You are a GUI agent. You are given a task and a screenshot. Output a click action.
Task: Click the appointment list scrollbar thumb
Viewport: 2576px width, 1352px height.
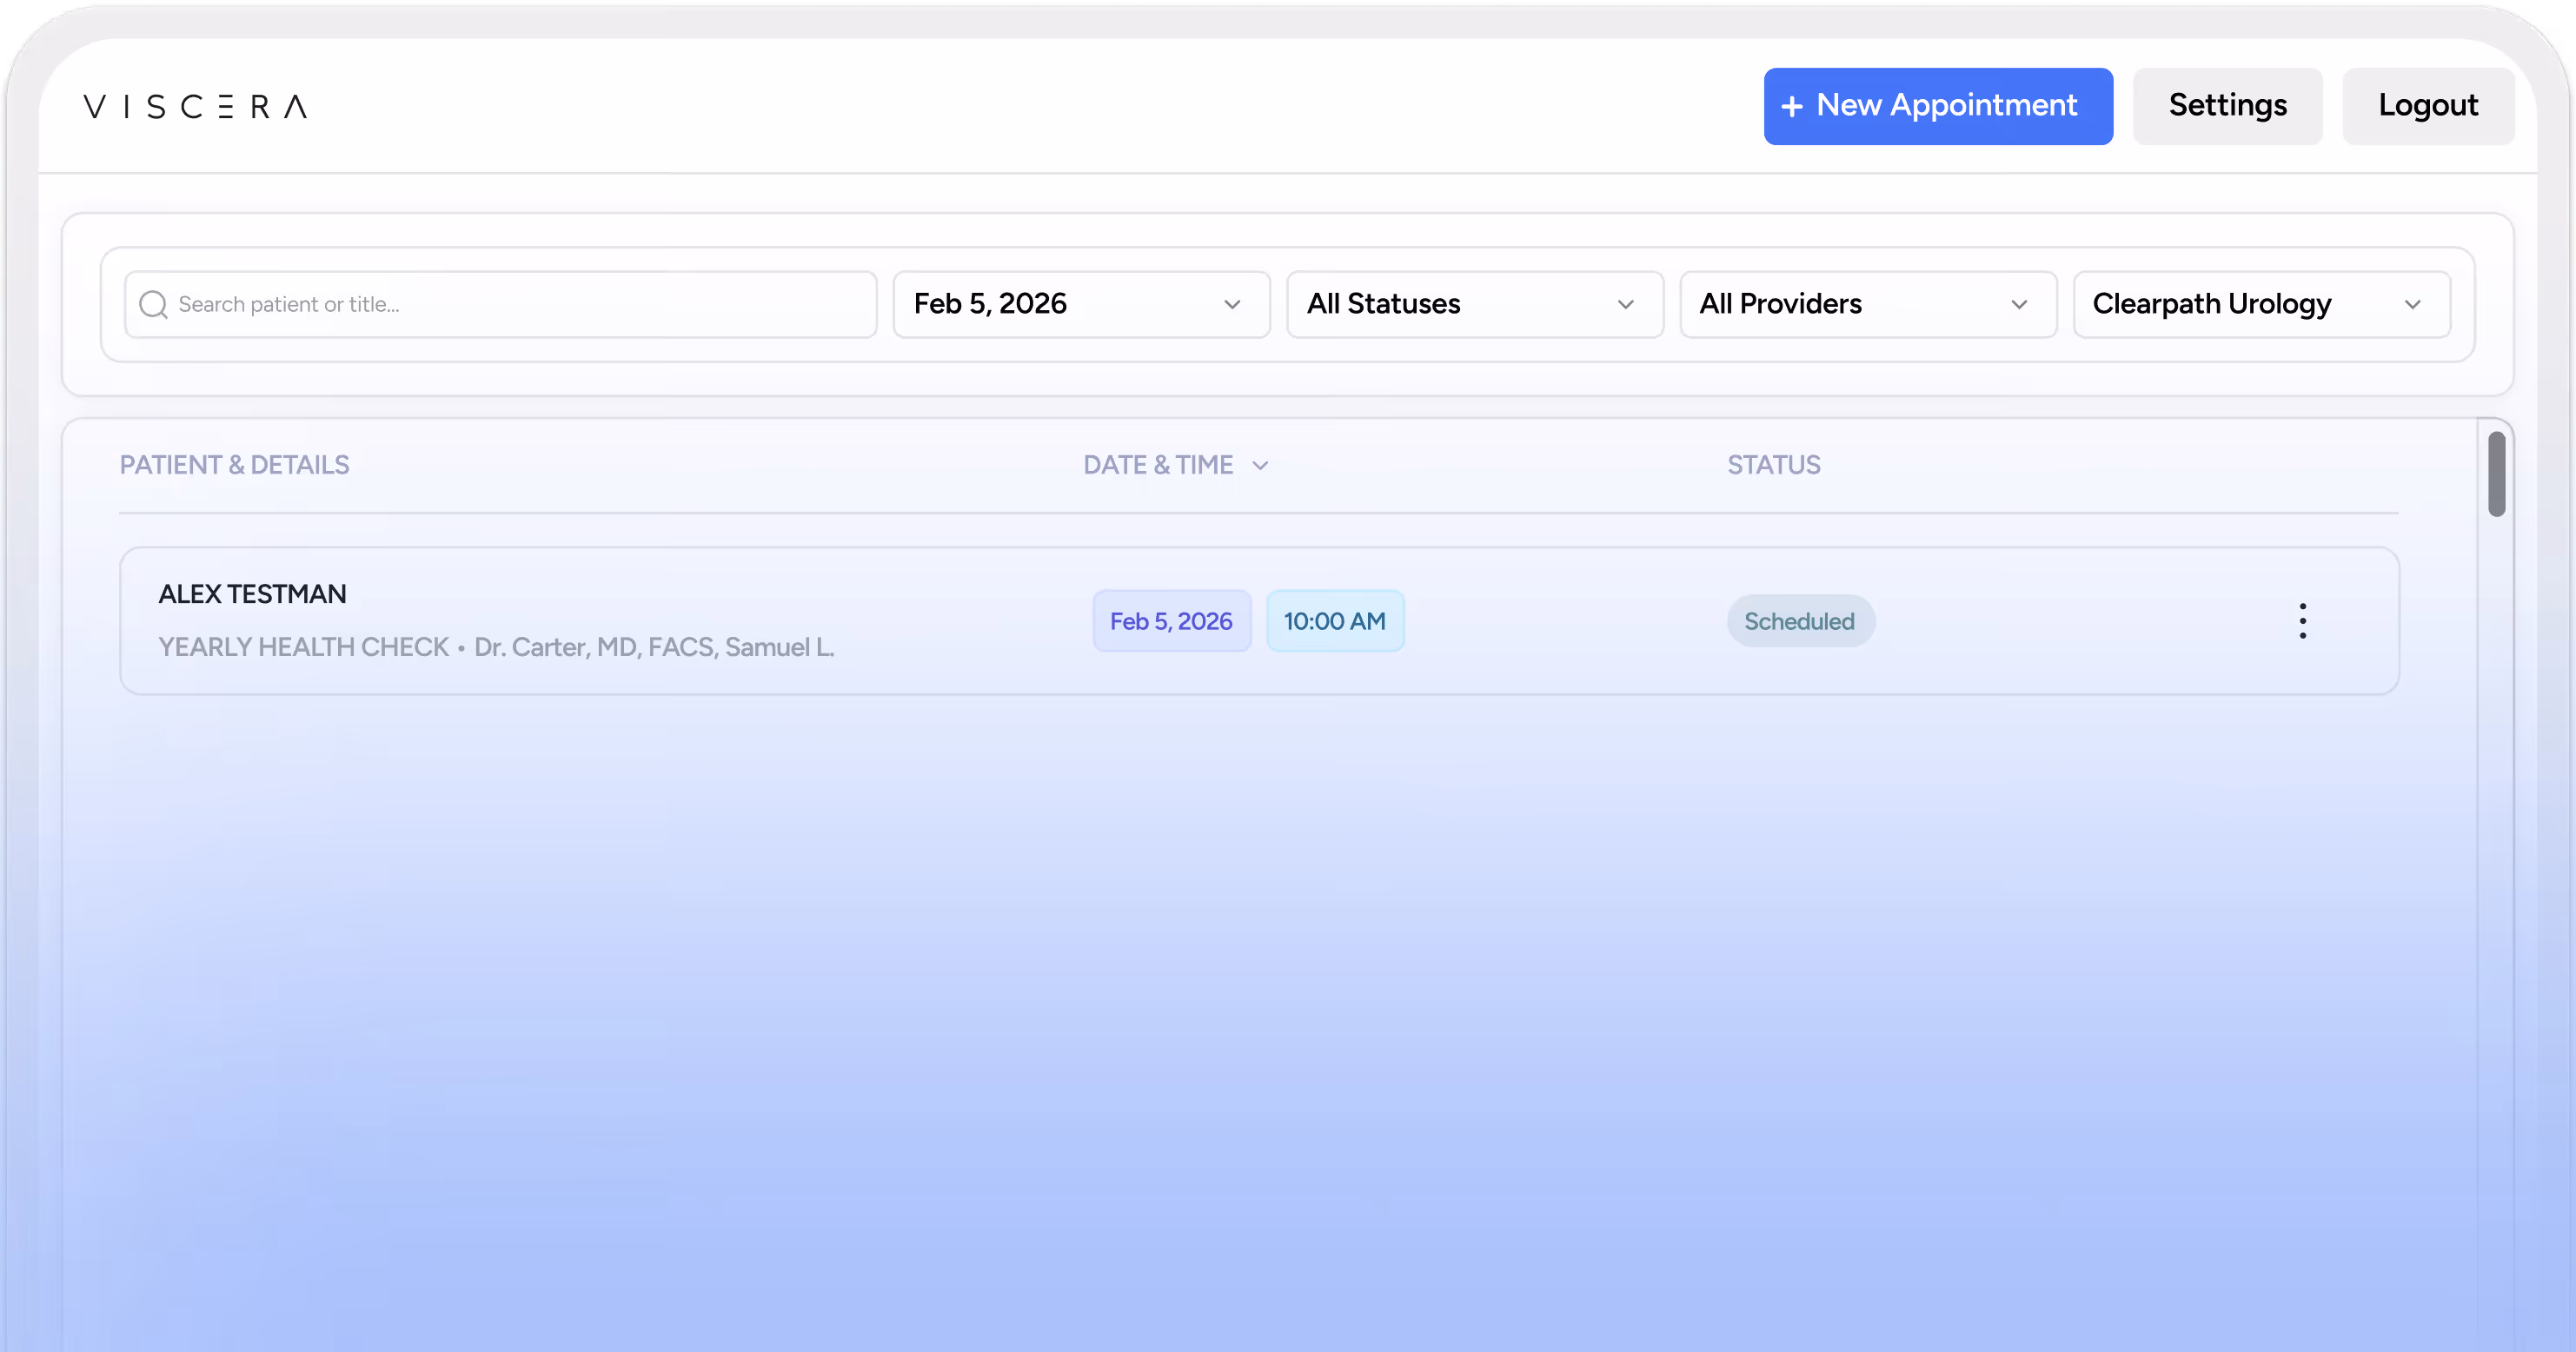(x=2496, y=474)
